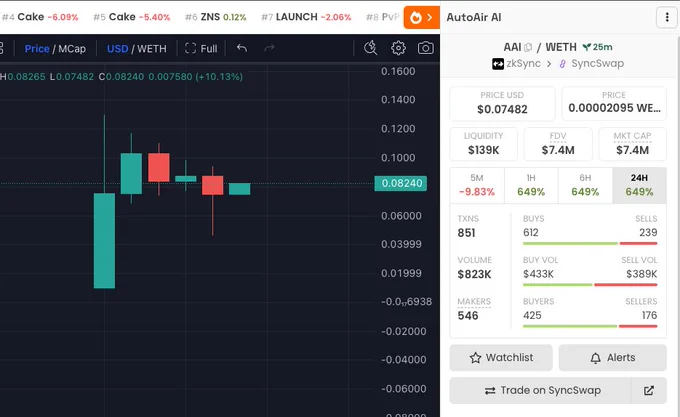Click the SyncSwap exchange link
680x417 pixels.
tap(592, 64)
